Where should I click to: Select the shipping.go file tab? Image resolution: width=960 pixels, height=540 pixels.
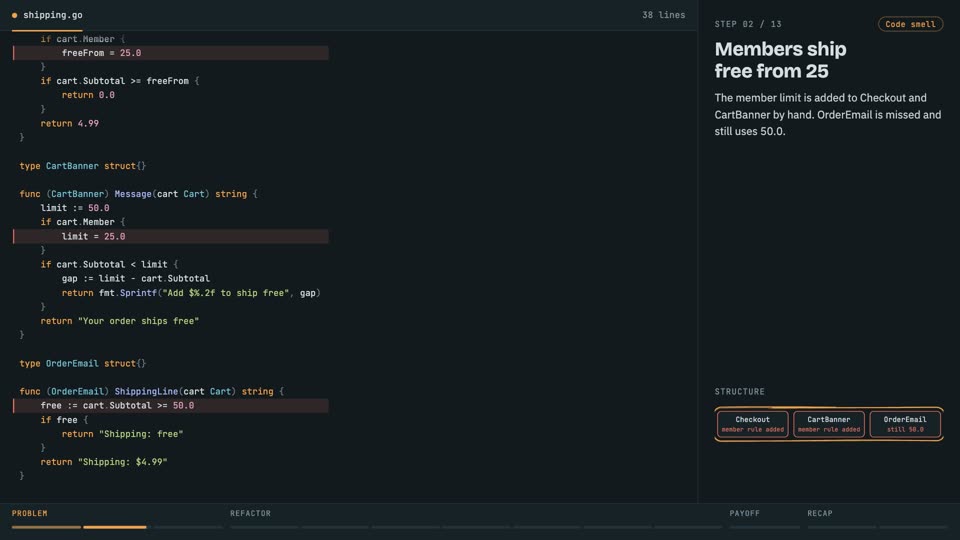(x=47, y=15)
